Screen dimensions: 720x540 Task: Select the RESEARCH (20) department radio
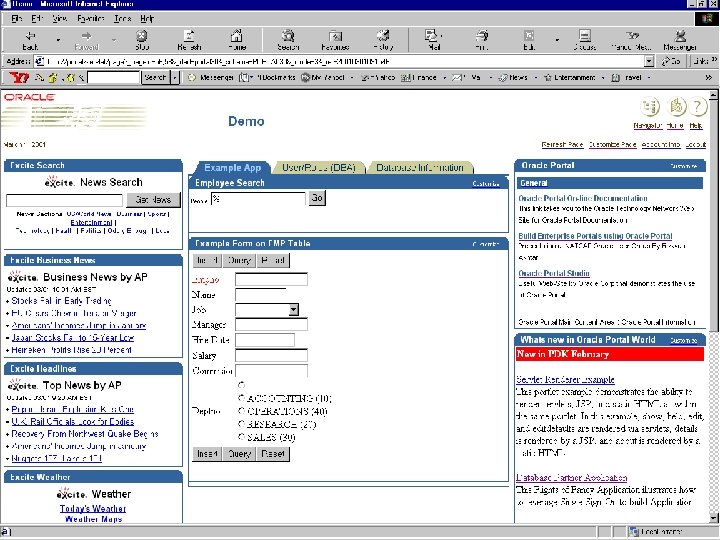242,424
